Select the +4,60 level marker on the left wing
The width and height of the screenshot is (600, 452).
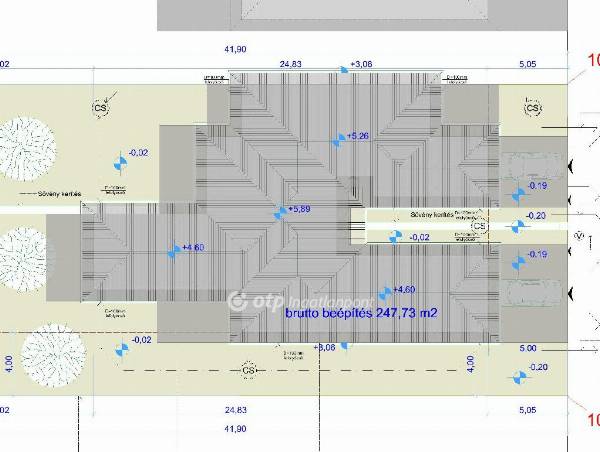pyautogui.click(x=174, y=251)
